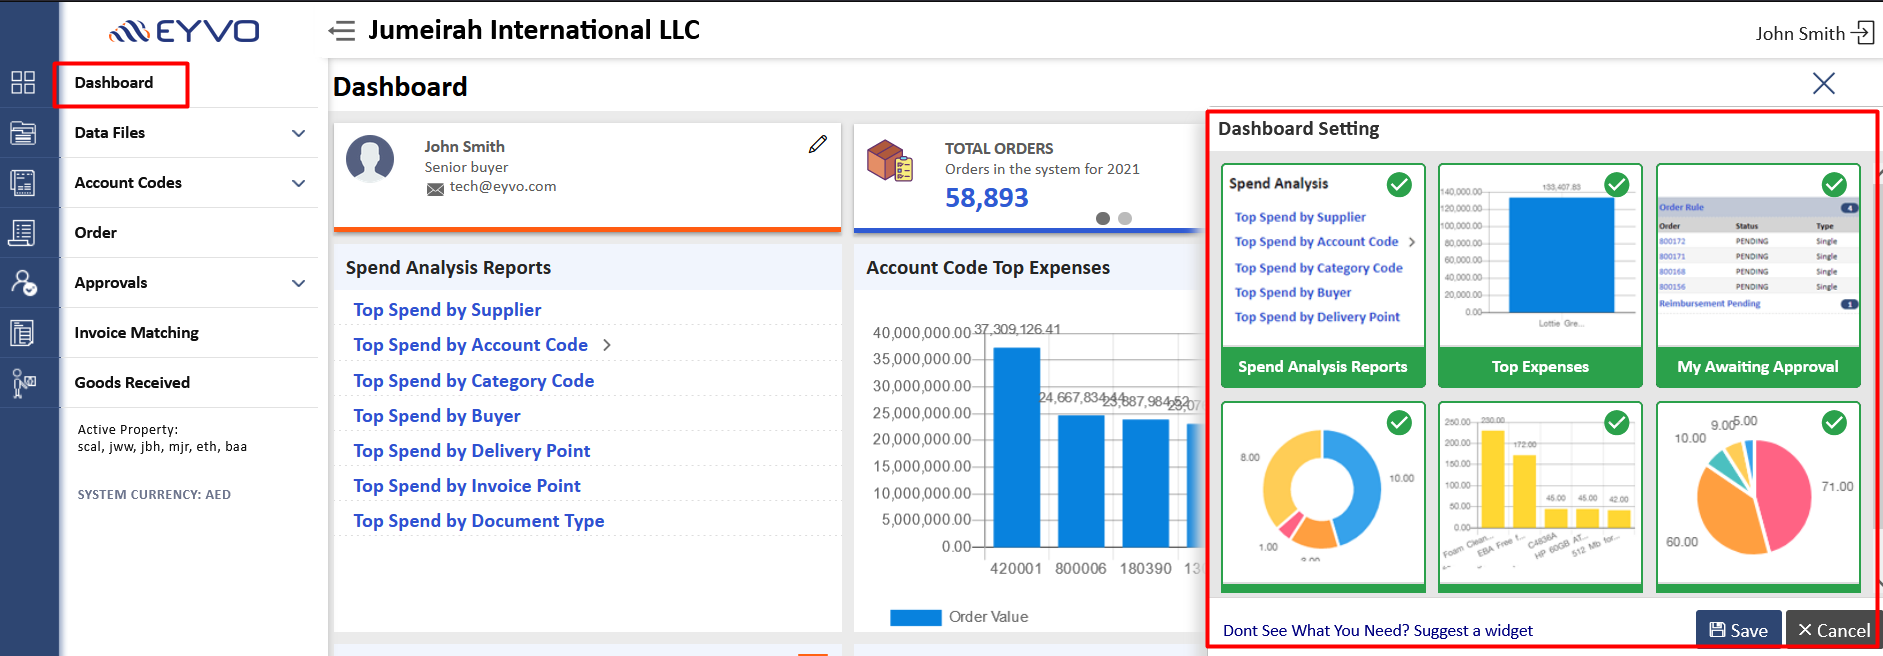Open the Top Spend by Invoice Point report
1883x656 pixels.
tap(466, 486)
